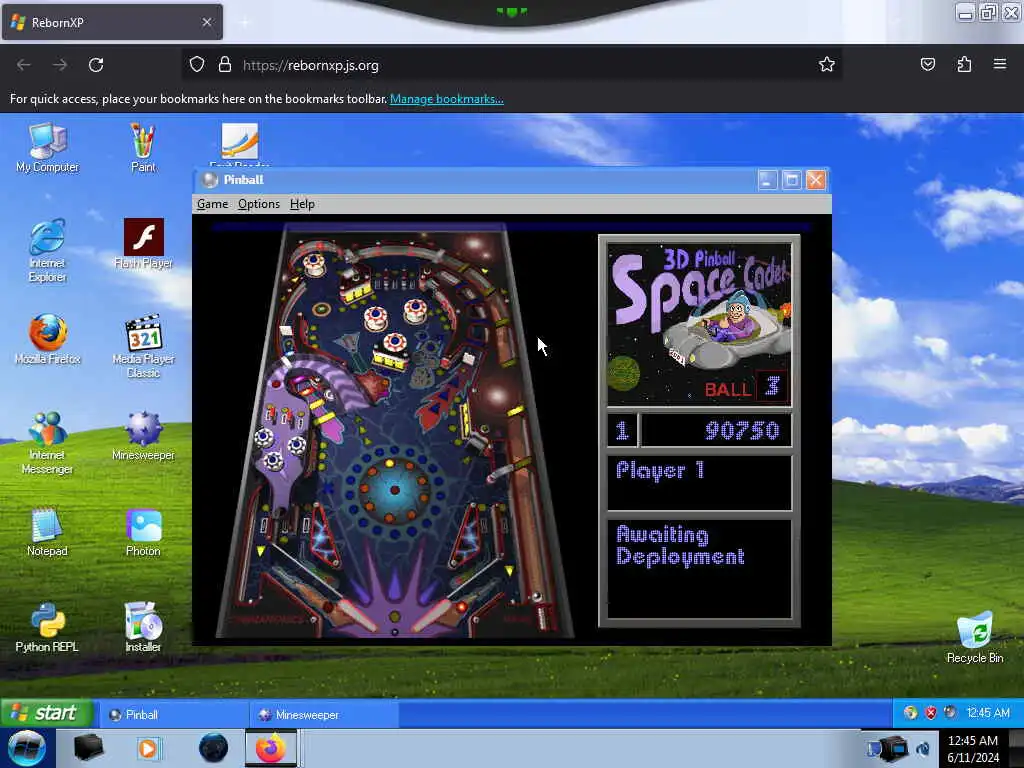The height and width of the screenshot is (768, 1024).
Task: Click the Firefox icon in host taskbar
Action: (270, 748)
